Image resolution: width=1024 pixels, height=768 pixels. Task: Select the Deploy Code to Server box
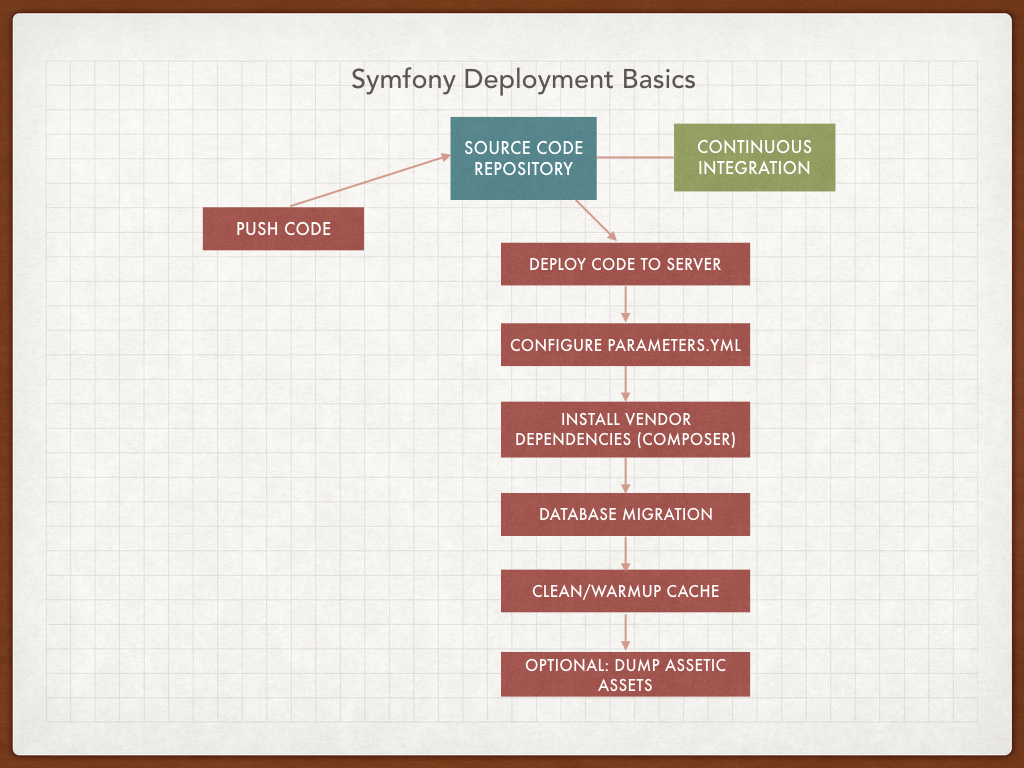coord(625,264)
